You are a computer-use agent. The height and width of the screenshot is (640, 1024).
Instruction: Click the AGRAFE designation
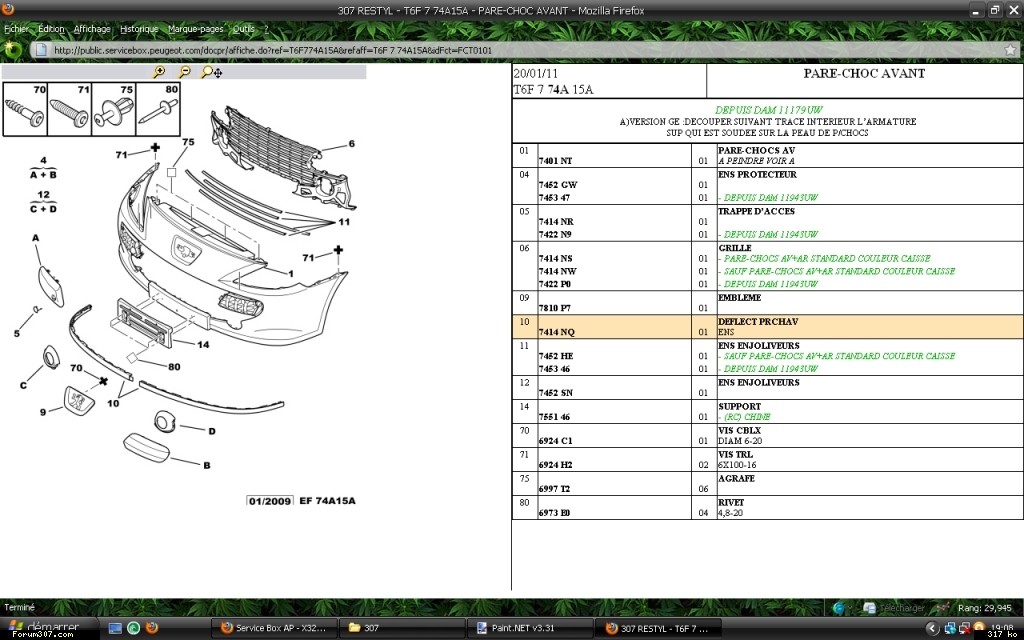tap(736, 478)
